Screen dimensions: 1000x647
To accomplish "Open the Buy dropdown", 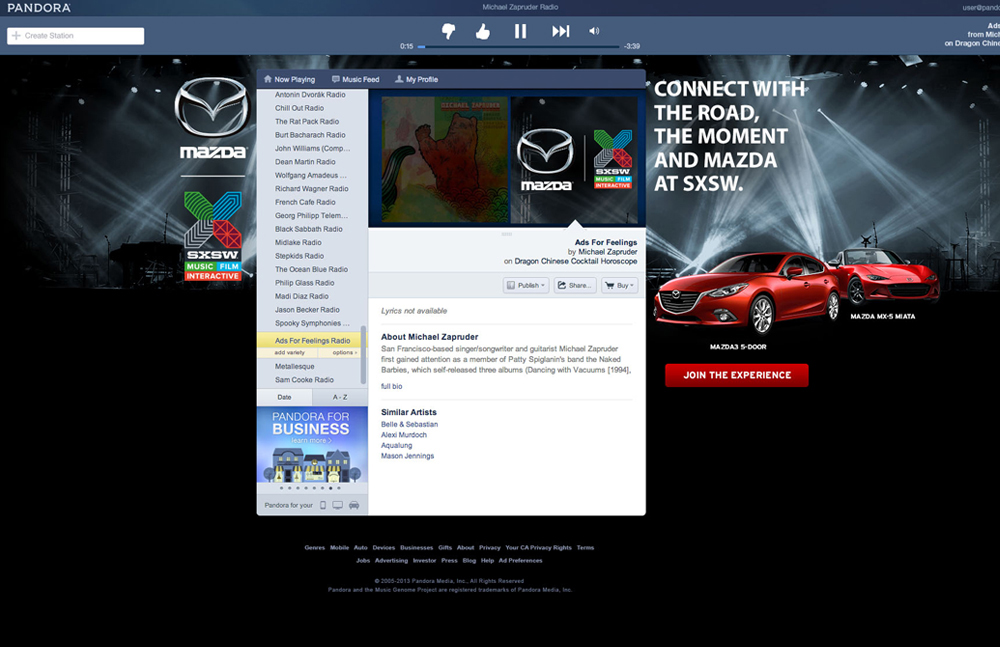I will point(619,285).
